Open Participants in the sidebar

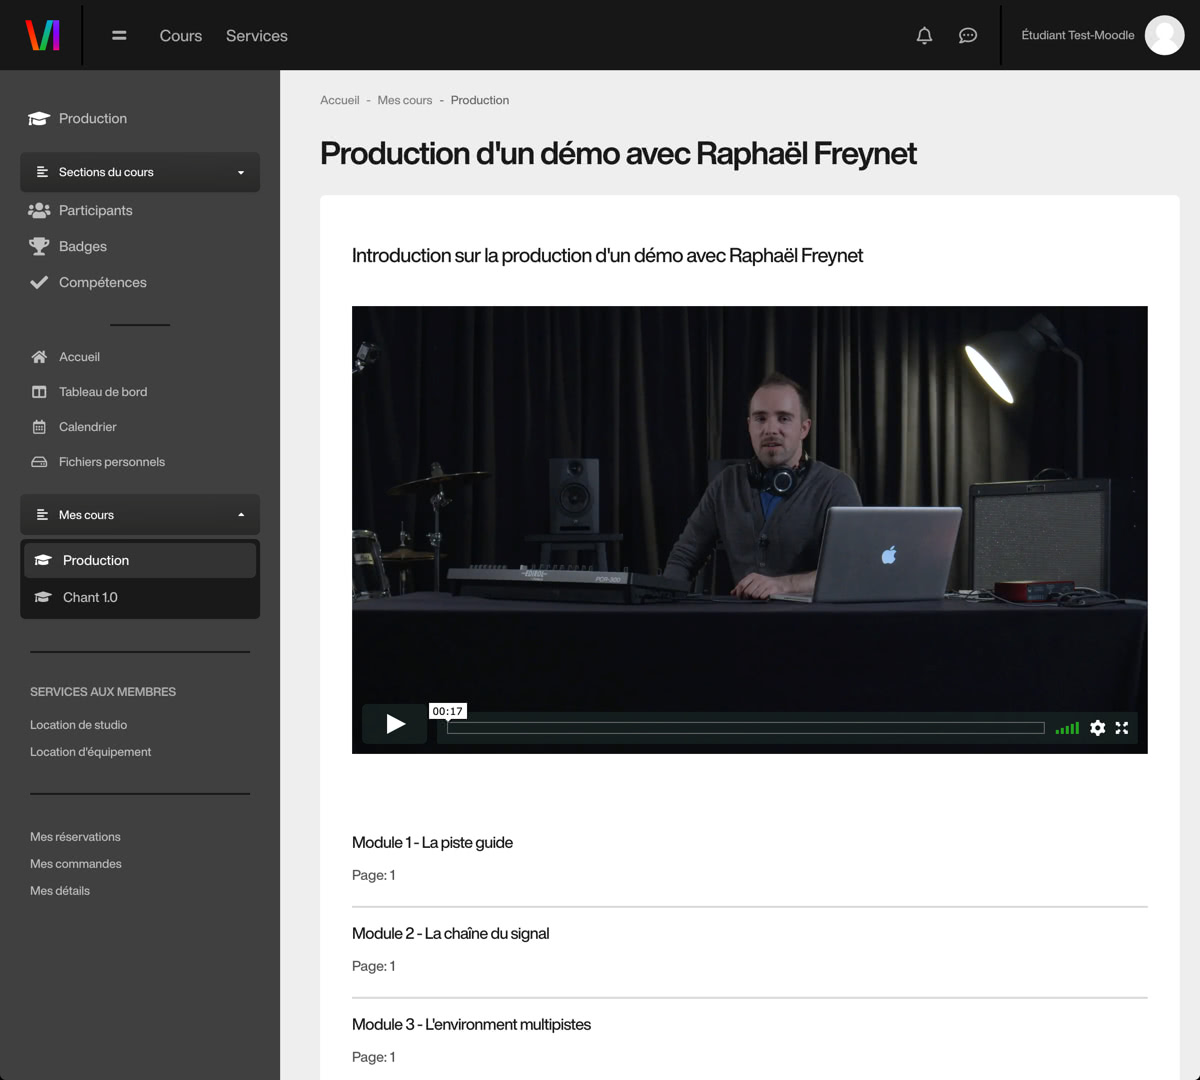tap(95, 210)
